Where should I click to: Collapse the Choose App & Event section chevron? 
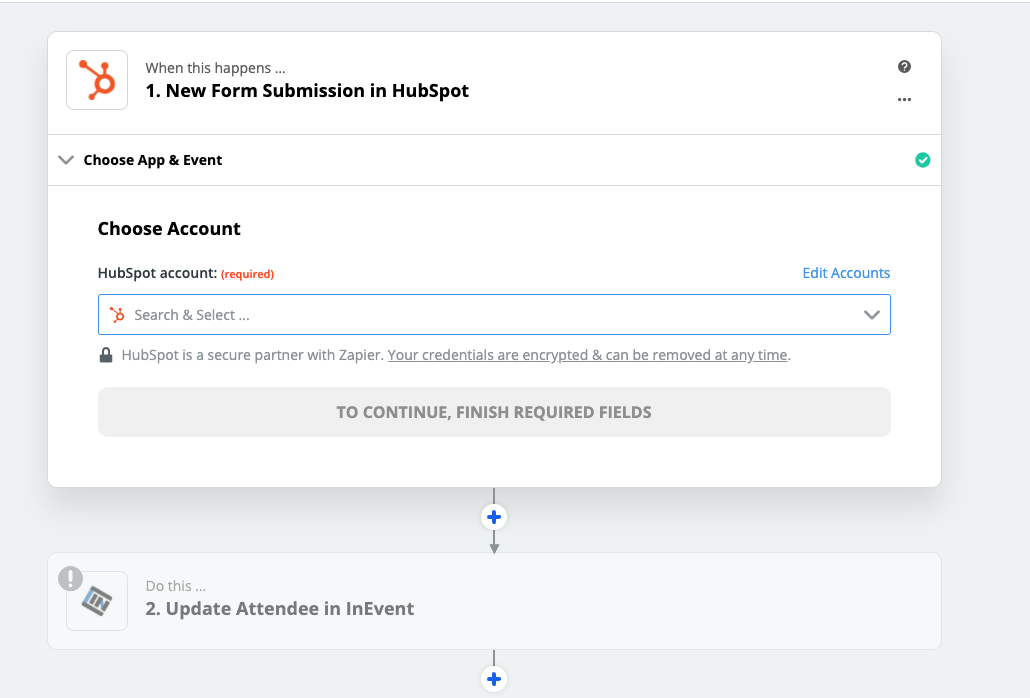pyautogui.click(x=66, y=160)
